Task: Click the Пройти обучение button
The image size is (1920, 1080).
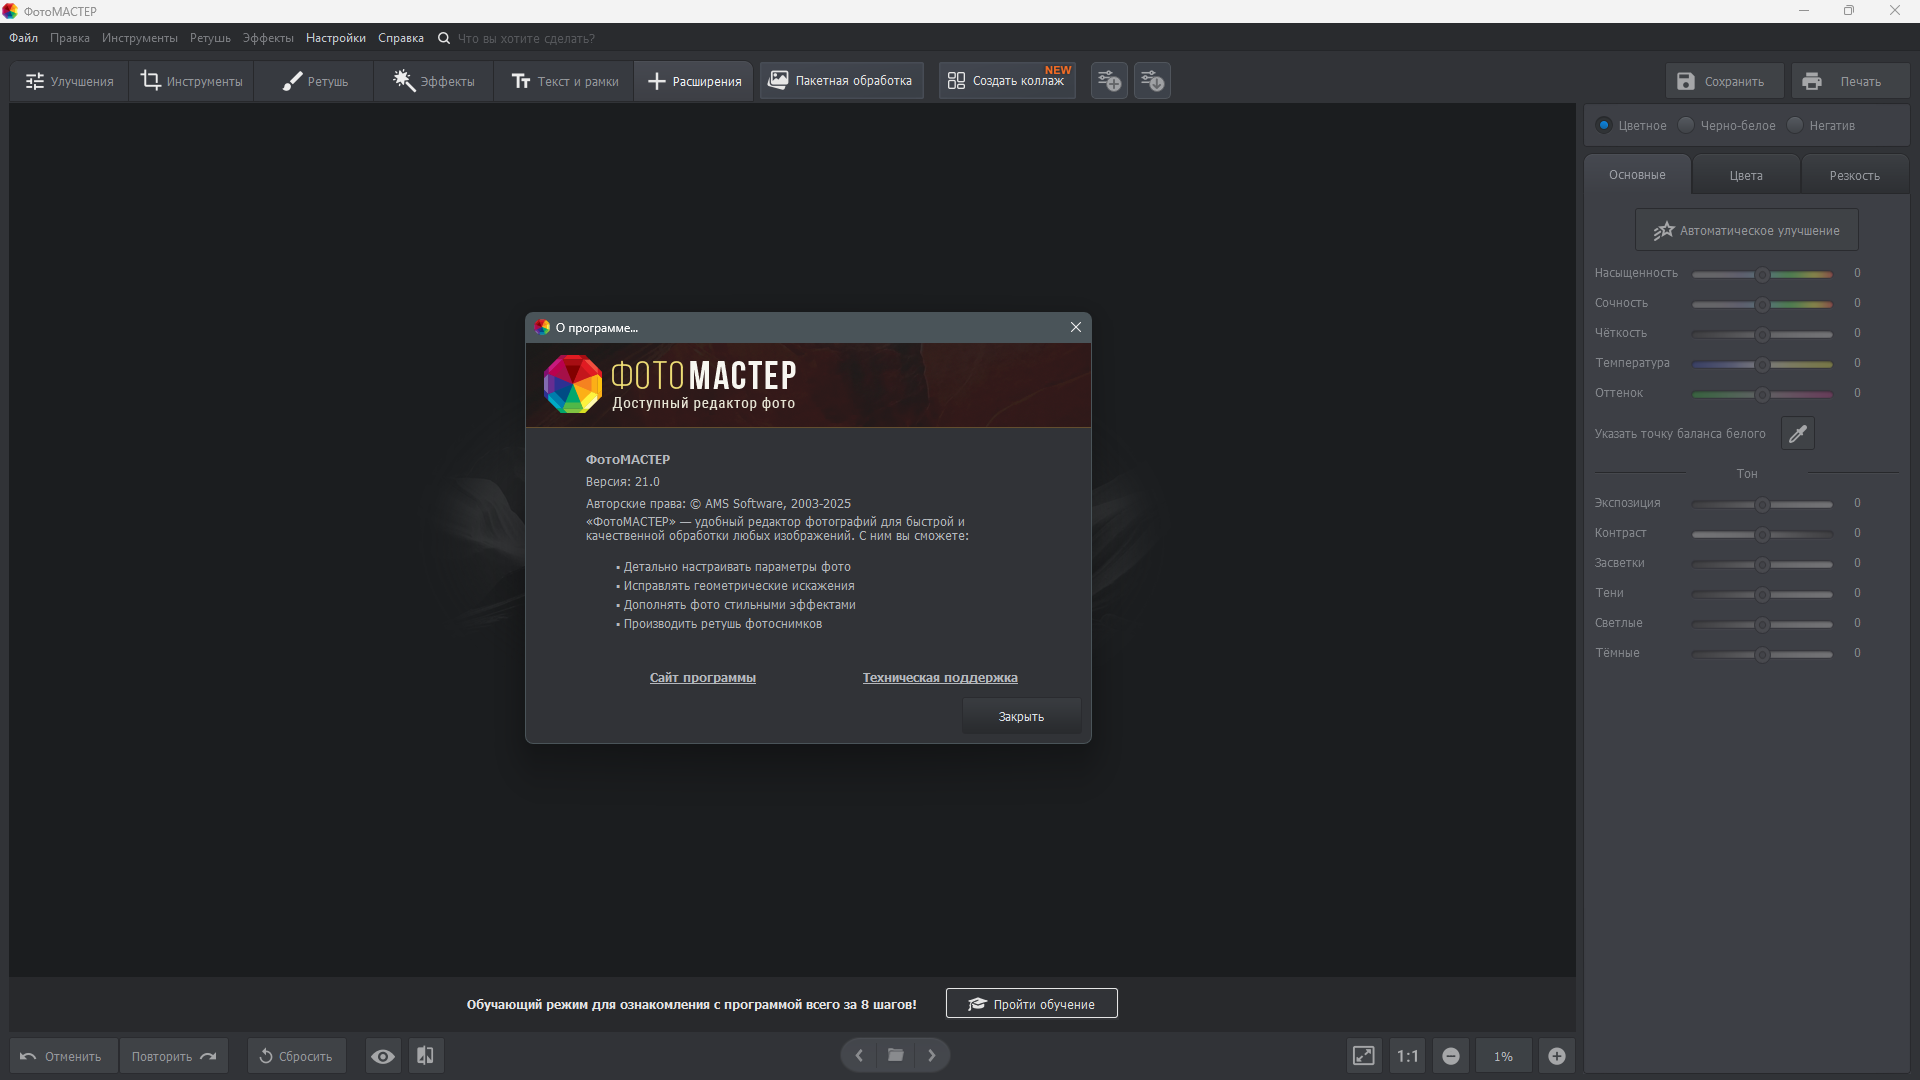Action: tap(1031, 1003)
